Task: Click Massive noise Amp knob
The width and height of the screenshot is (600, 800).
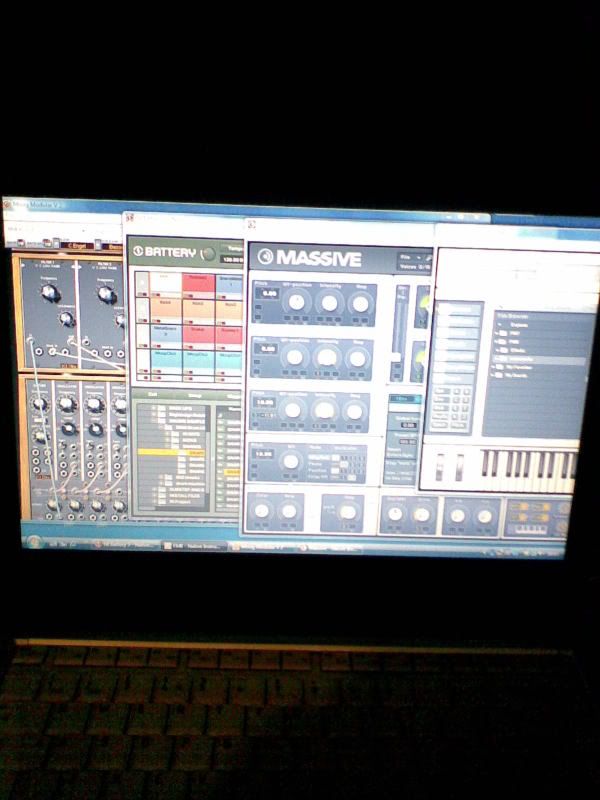Action: (x=289, y=511)
